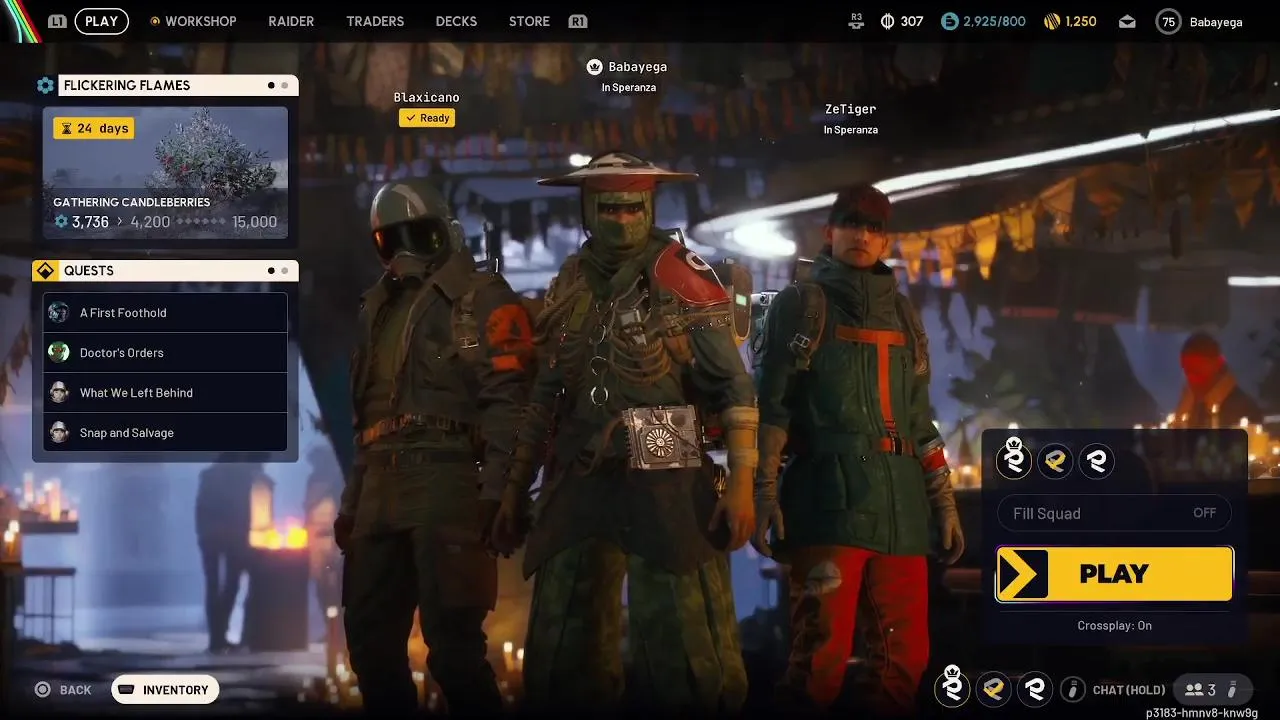Click the coin icon beside 307
This screenshot has height=720, width=1280.
[886, 21]
